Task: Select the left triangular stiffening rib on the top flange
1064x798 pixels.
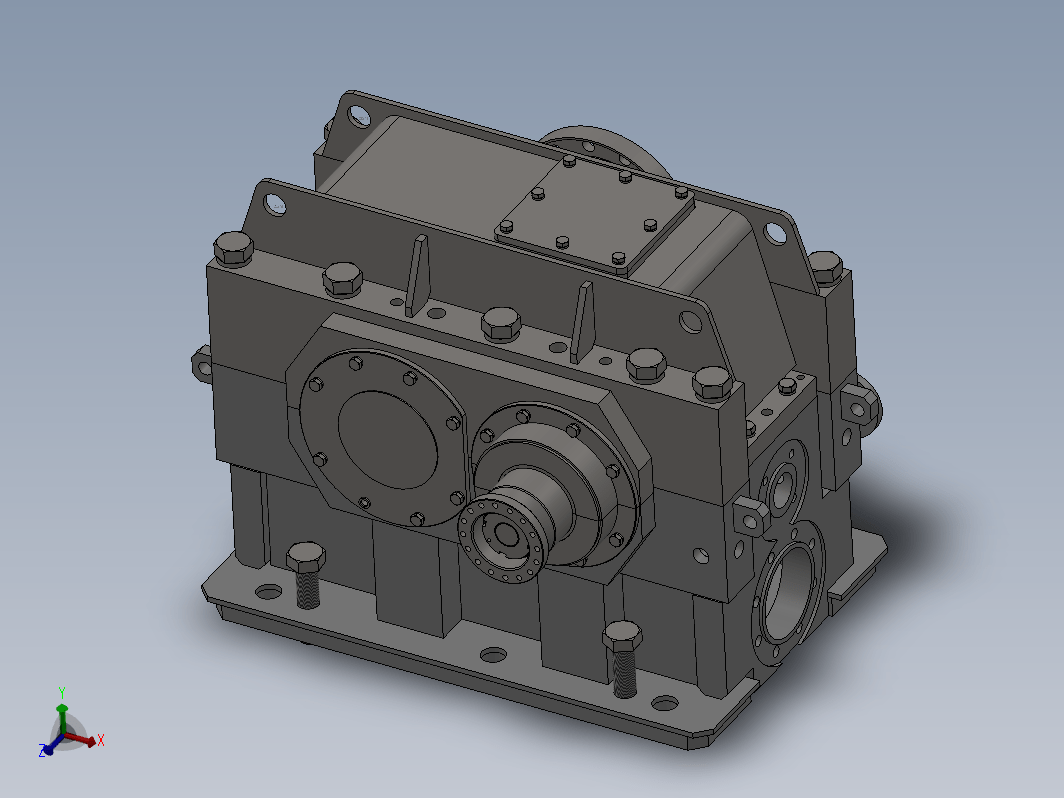Action: tap(417, 276)
